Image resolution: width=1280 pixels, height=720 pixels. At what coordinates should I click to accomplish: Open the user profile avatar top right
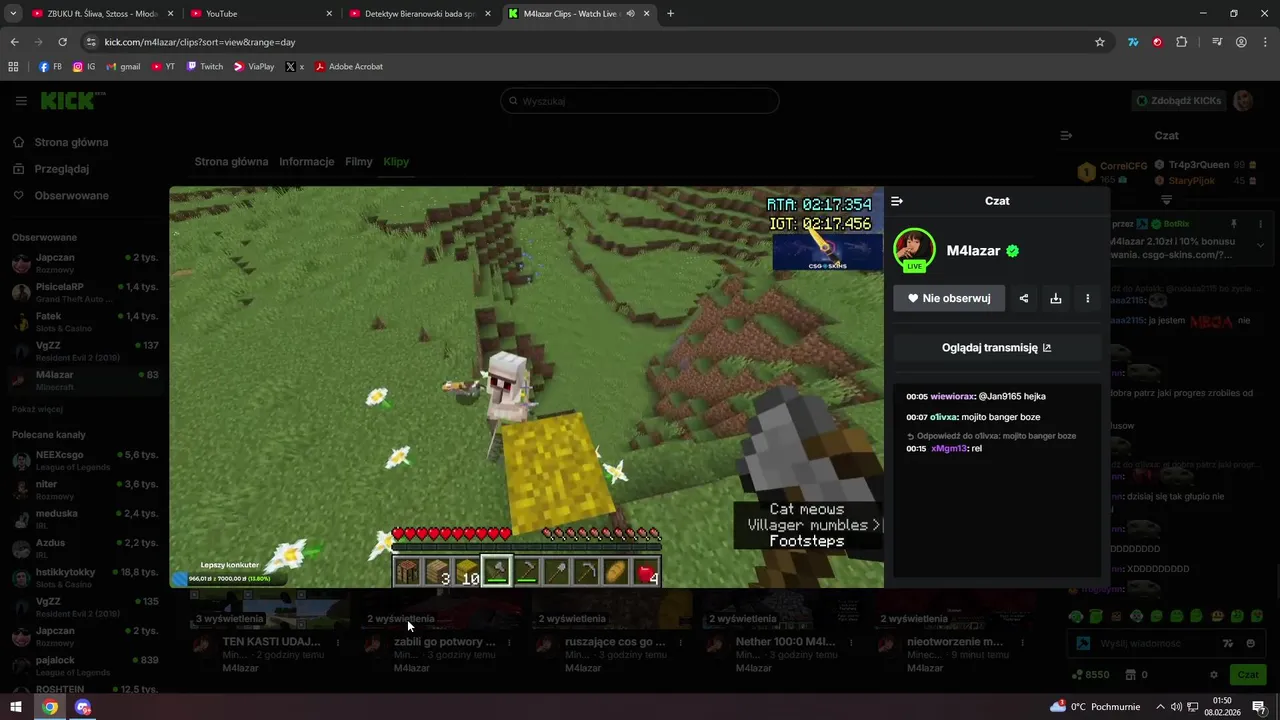point(1243,101)
